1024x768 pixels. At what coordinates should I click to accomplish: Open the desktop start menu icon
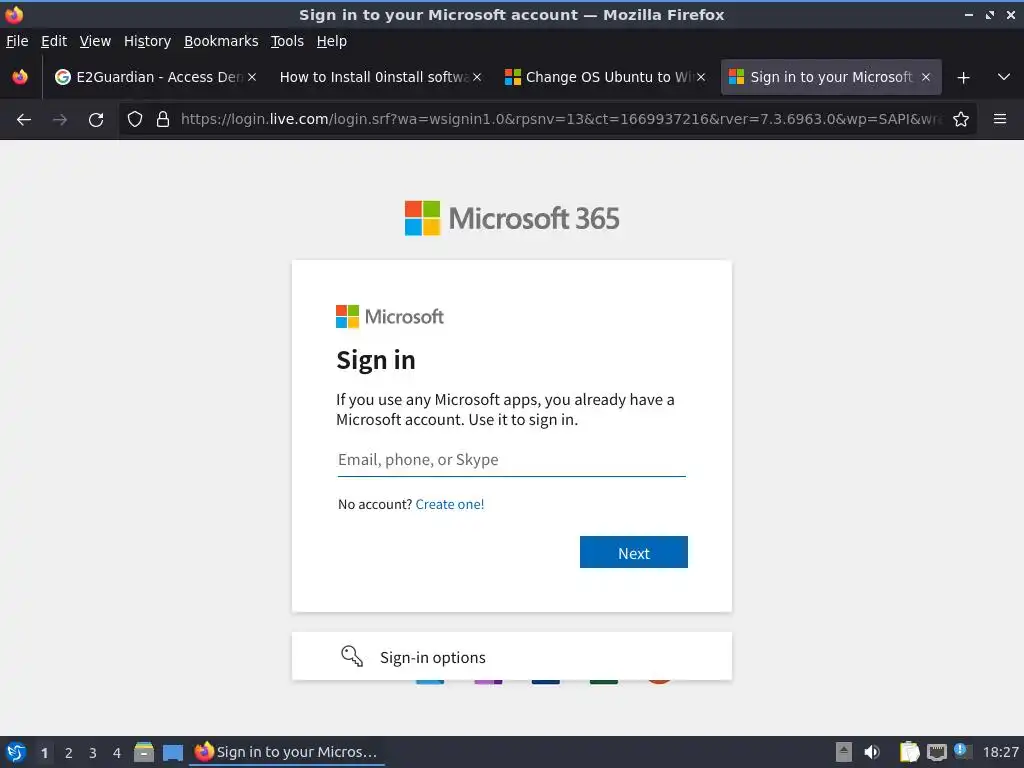[x=16, y=752]
